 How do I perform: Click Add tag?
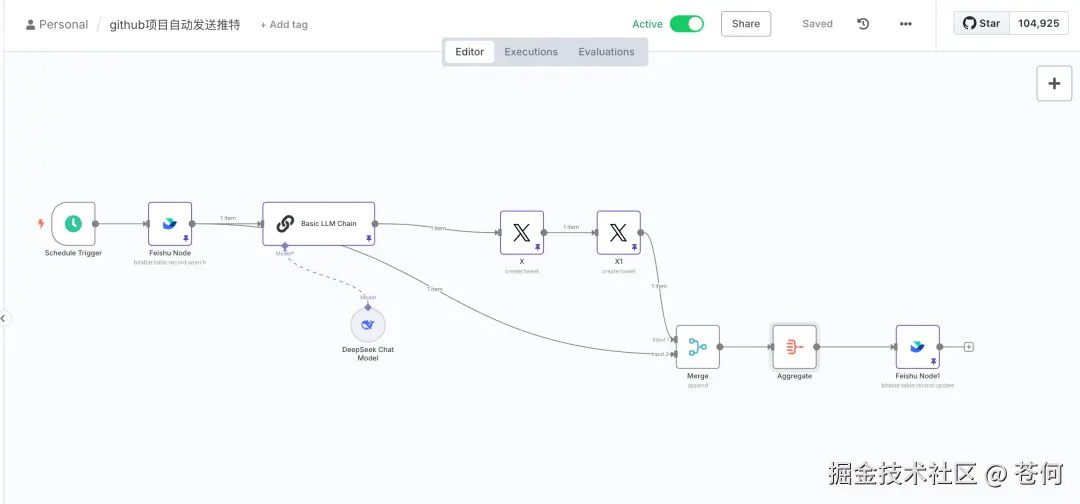(284, 25)
